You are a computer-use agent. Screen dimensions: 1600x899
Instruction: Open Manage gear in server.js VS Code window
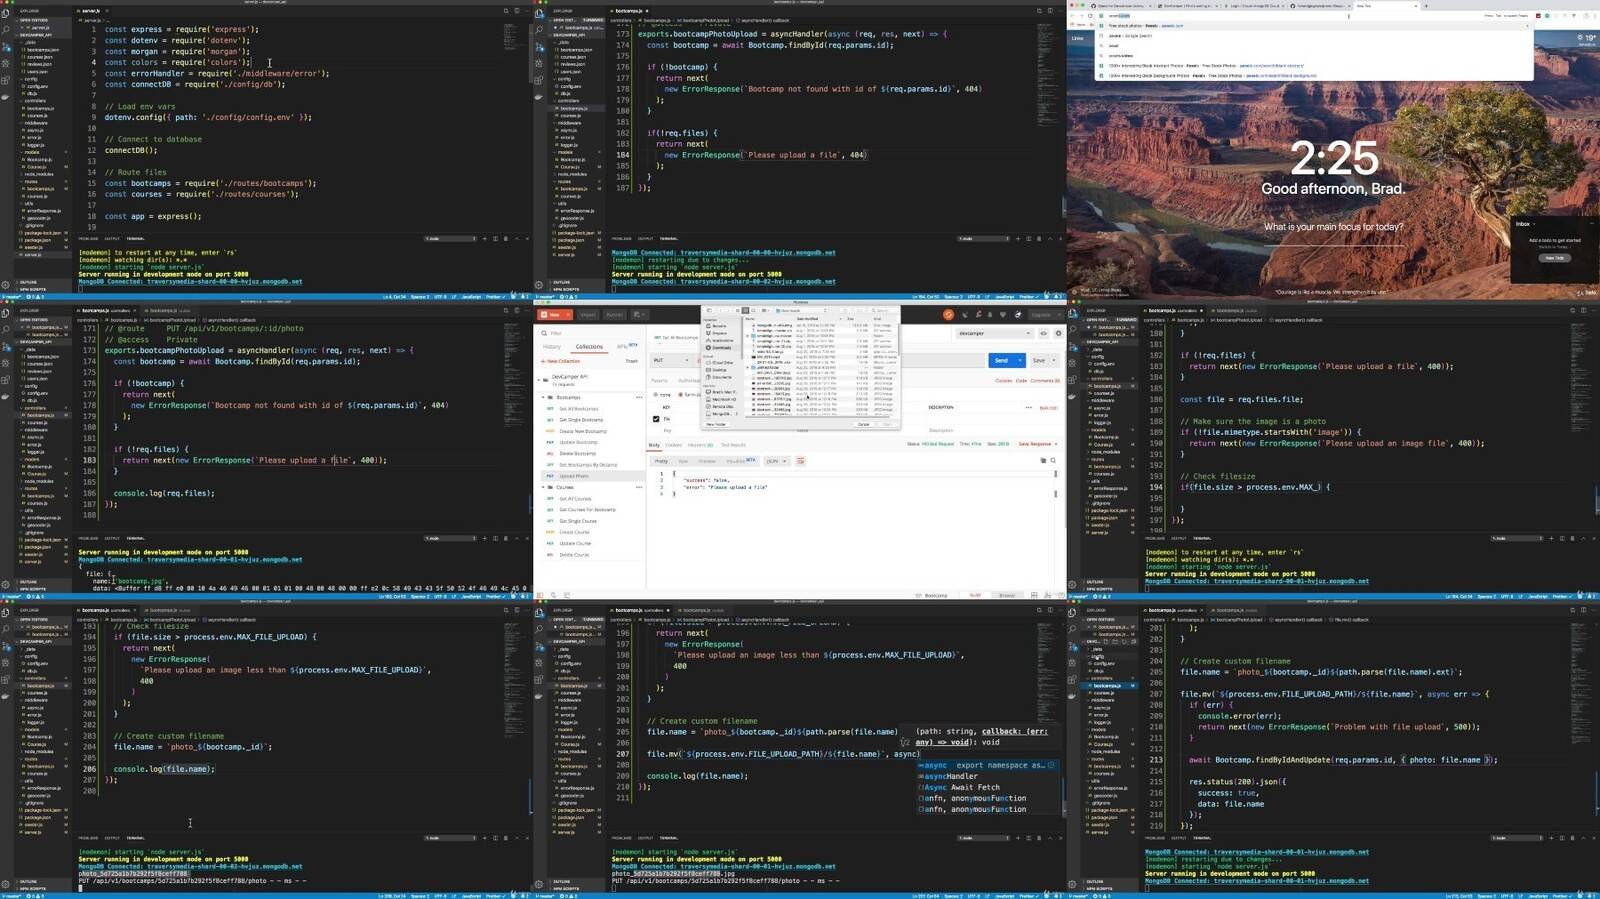(5, 284)
